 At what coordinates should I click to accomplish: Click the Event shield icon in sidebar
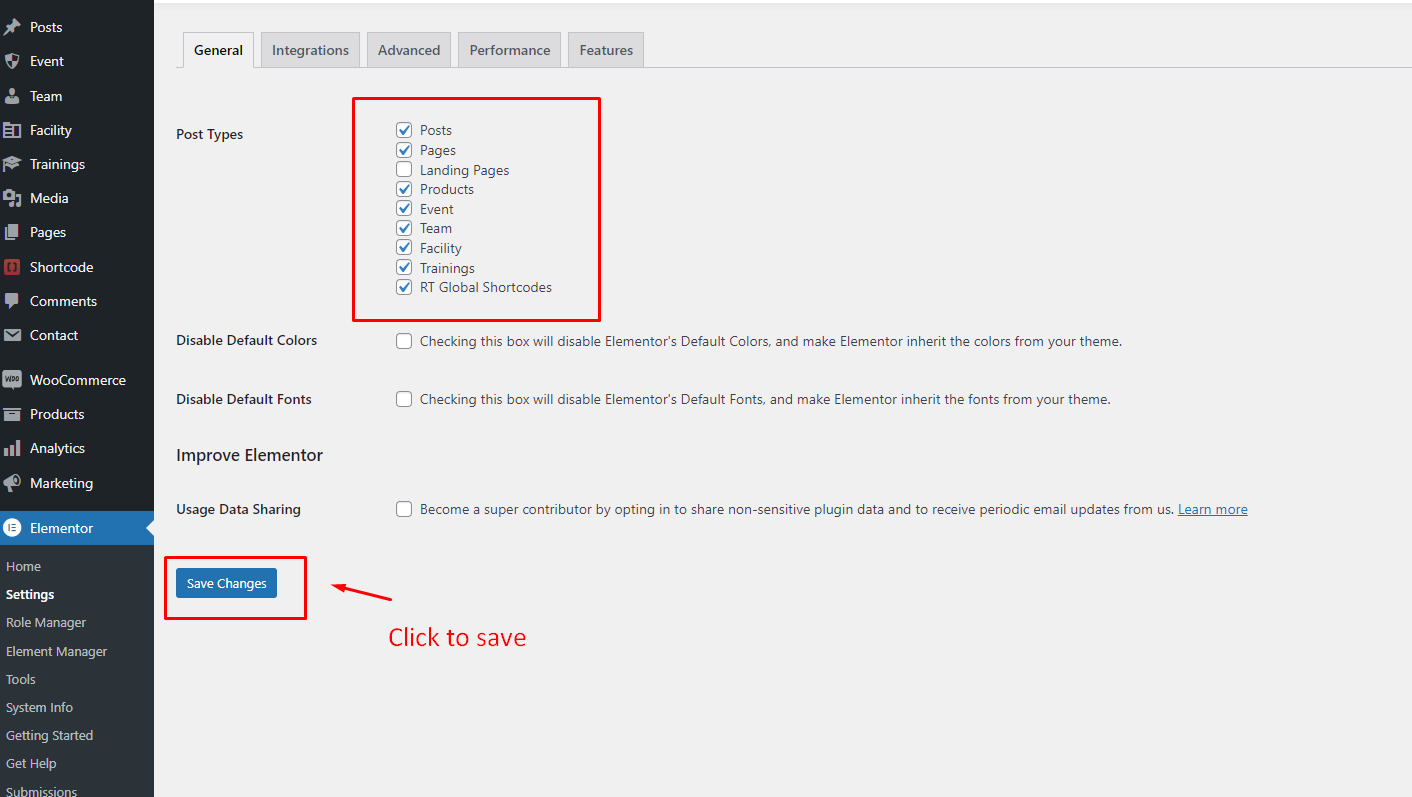(12, 61)
